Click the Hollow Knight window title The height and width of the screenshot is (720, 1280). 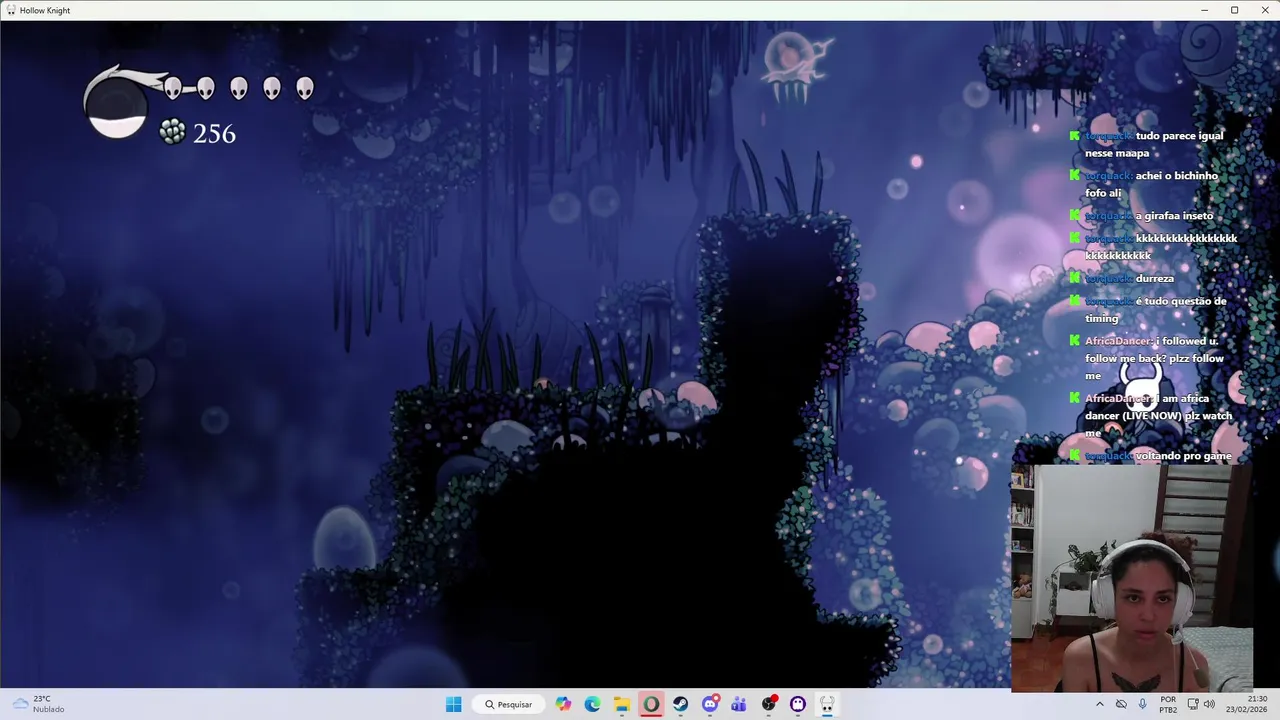45,10
